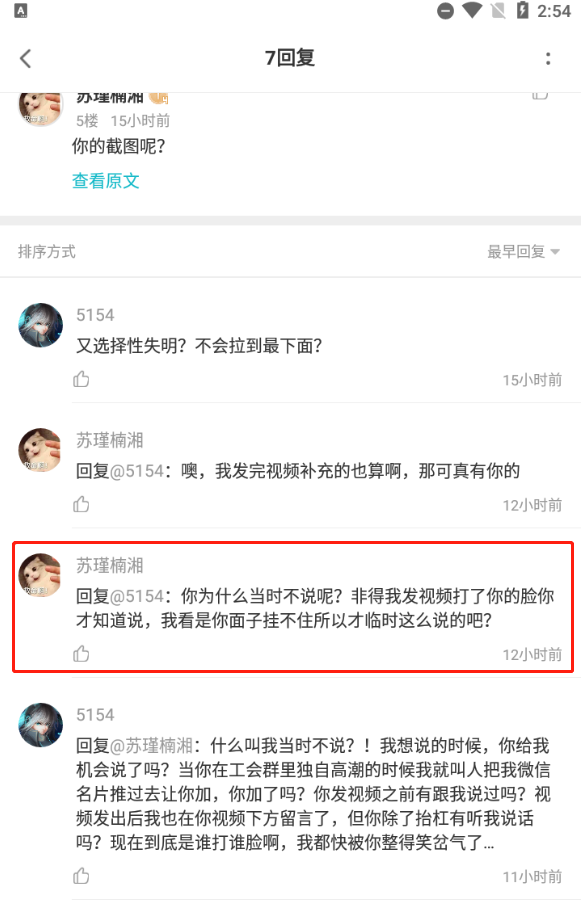Like 5154's comment about 选择性失明
The height and width of the screenshot is (923, 581).
click(81, 379)
